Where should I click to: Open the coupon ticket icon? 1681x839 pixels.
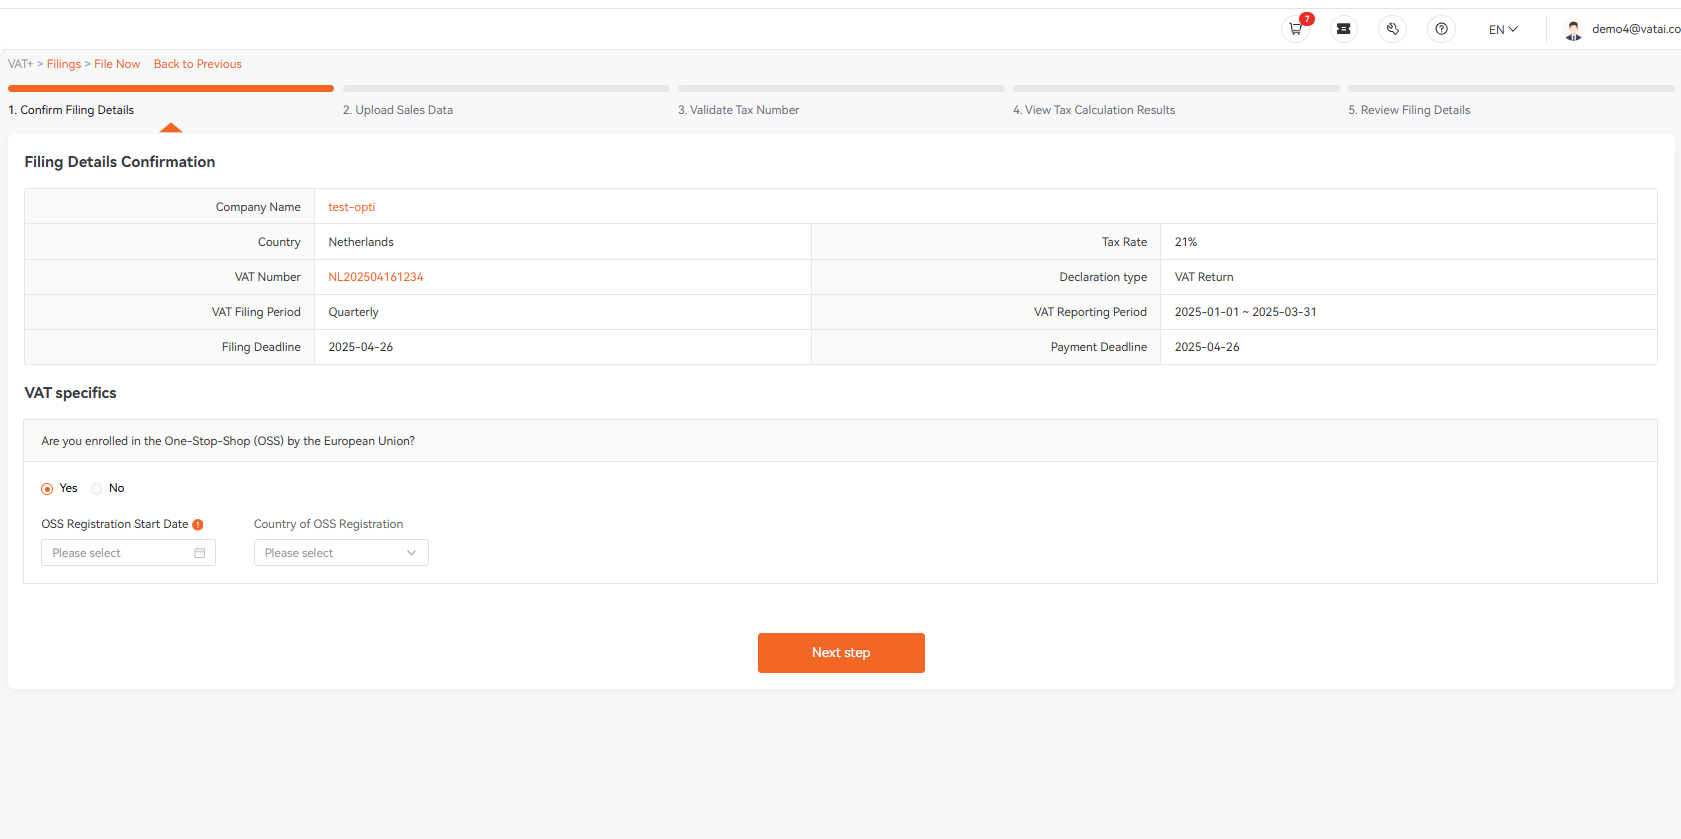point(1344,29)
